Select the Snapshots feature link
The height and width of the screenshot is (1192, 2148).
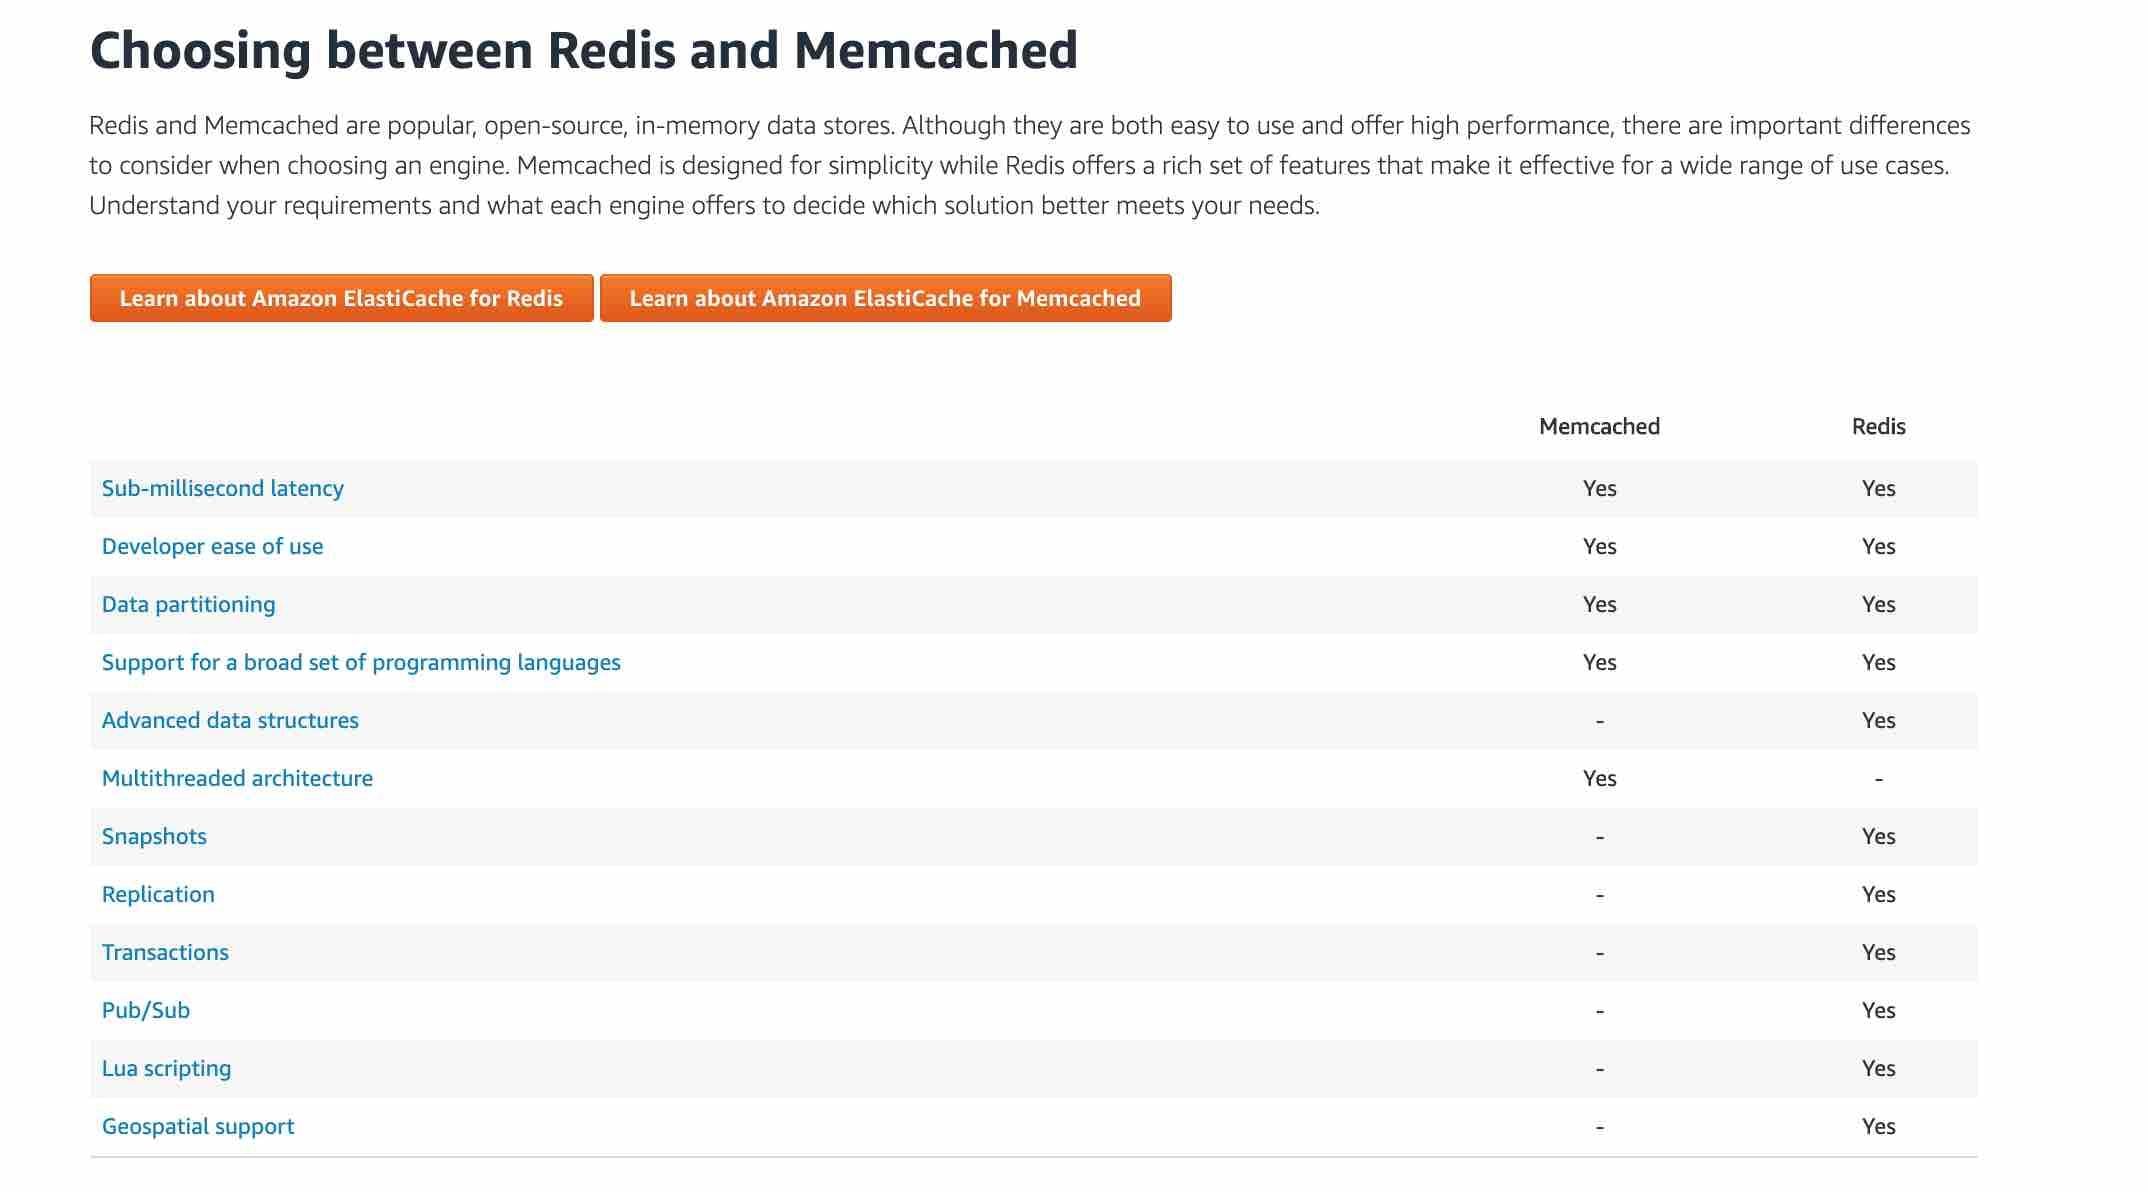[154, 836]
